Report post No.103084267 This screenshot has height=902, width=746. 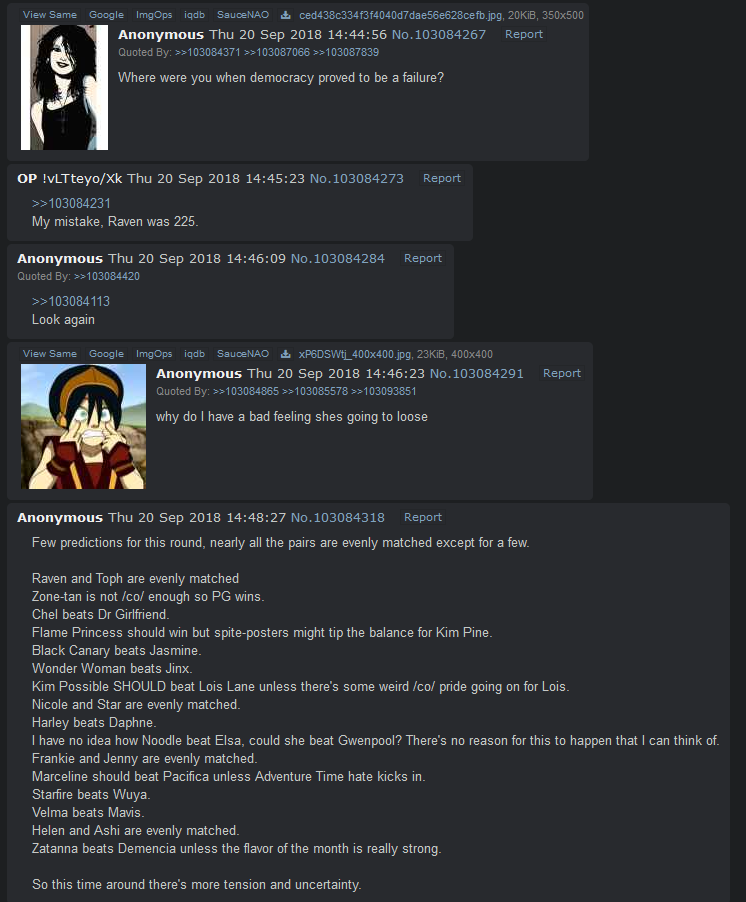pos(523,34)
